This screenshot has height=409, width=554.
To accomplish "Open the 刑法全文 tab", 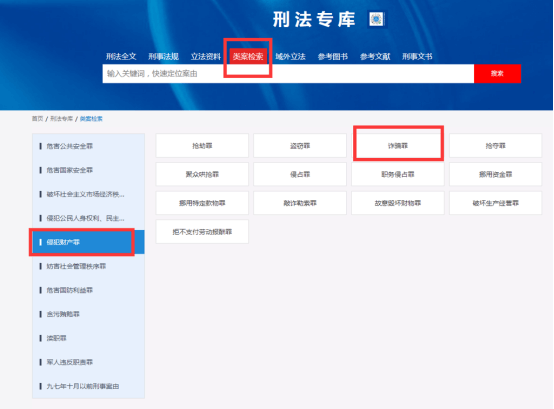I will tap(121, 57).
